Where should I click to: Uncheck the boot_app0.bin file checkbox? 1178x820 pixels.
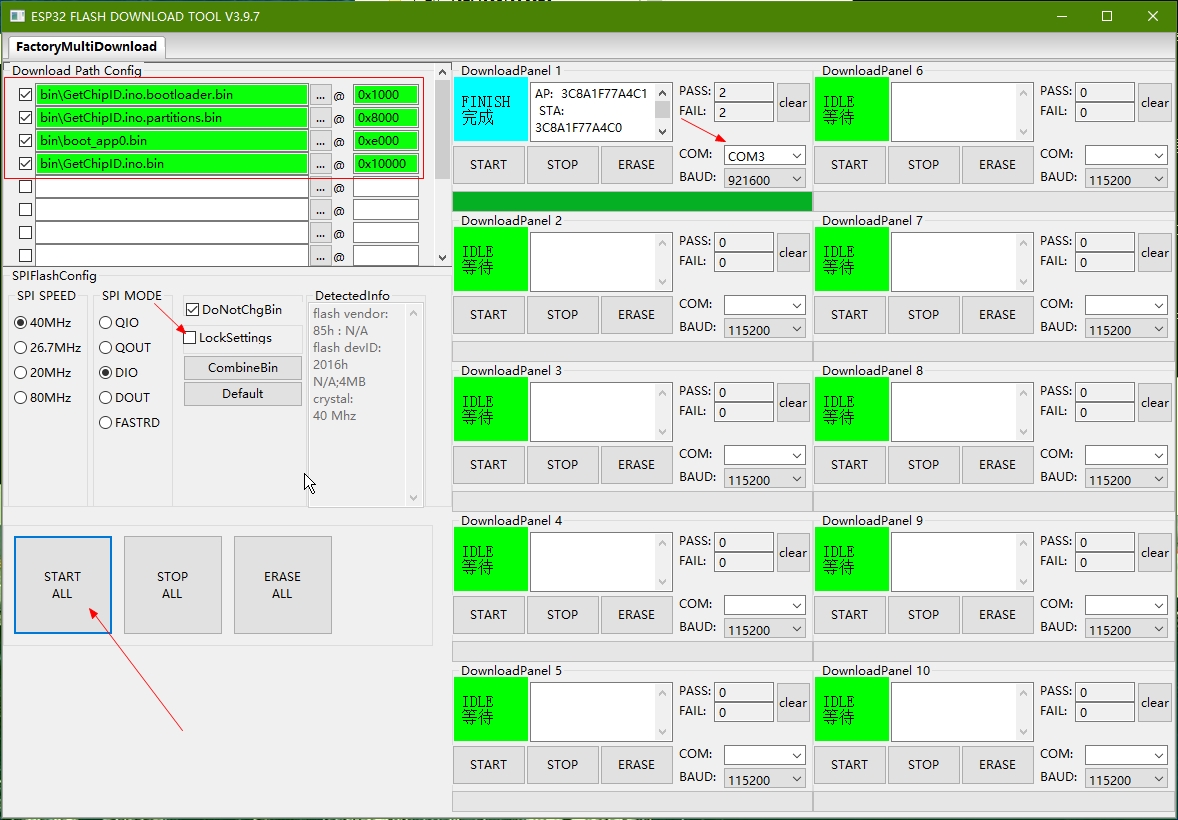tap(26, 141)
